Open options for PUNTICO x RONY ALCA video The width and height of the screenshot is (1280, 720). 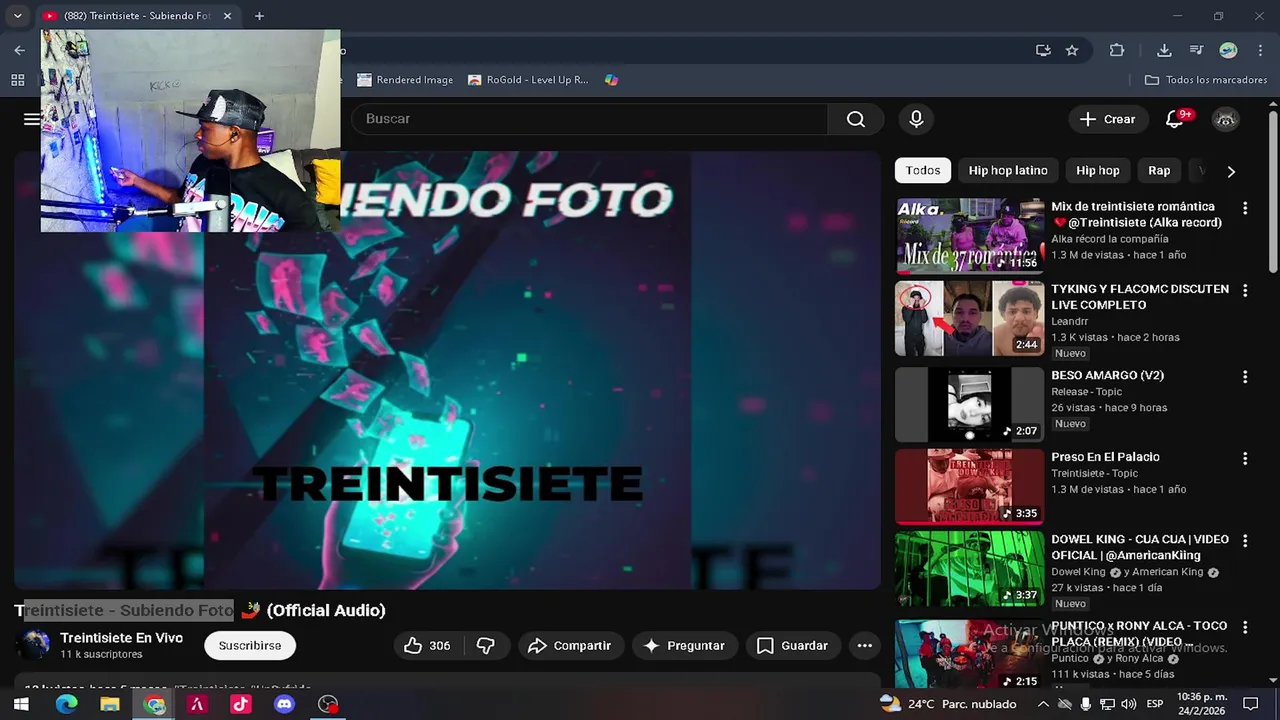point(1245,627)
